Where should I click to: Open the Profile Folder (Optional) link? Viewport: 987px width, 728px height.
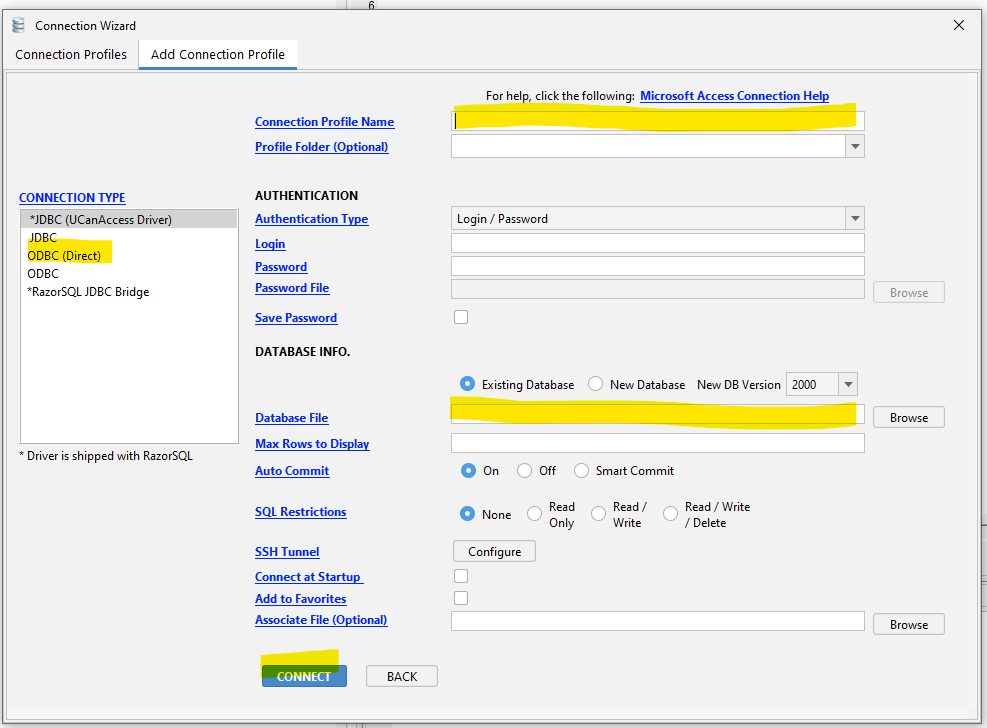[322, 147]
